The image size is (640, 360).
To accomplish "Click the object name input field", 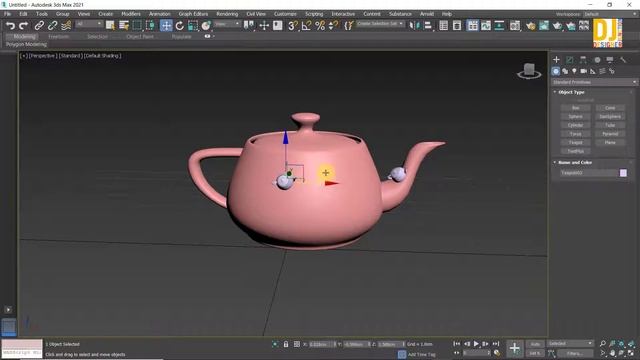I will pyautogui.click(x=589, y=173).
